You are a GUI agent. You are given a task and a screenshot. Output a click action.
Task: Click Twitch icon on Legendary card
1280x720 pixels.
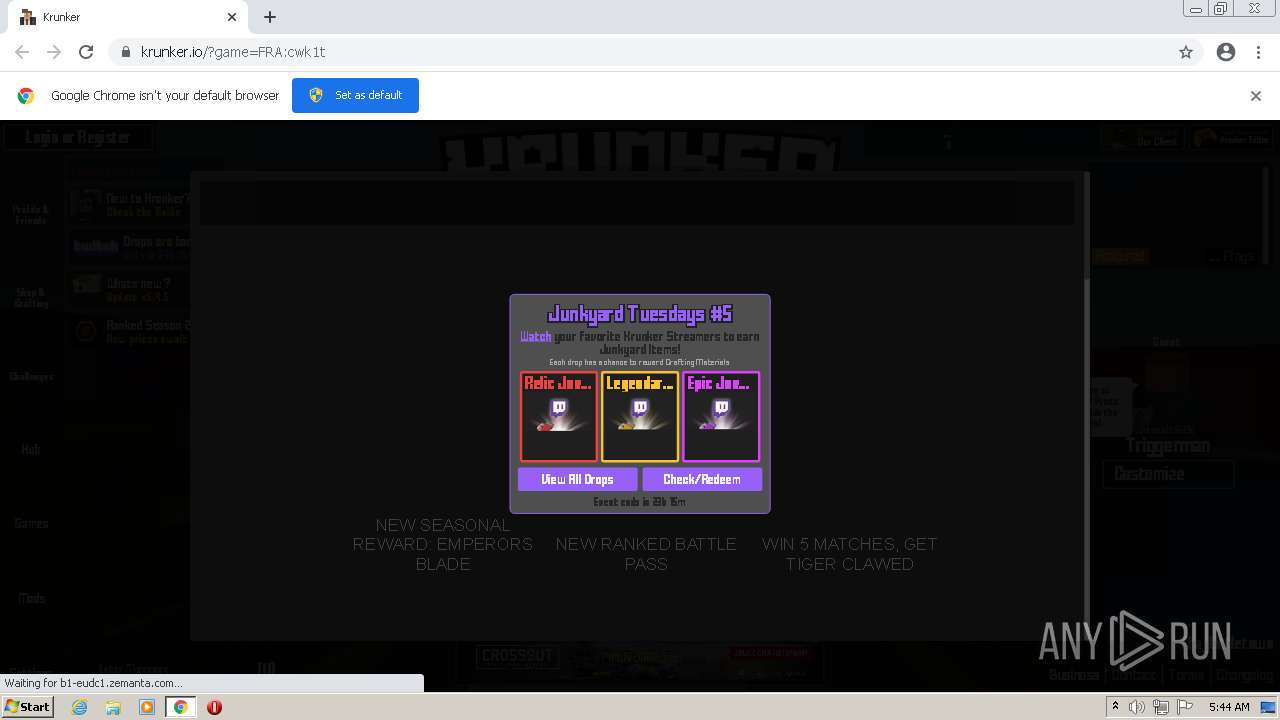[640, 407]
